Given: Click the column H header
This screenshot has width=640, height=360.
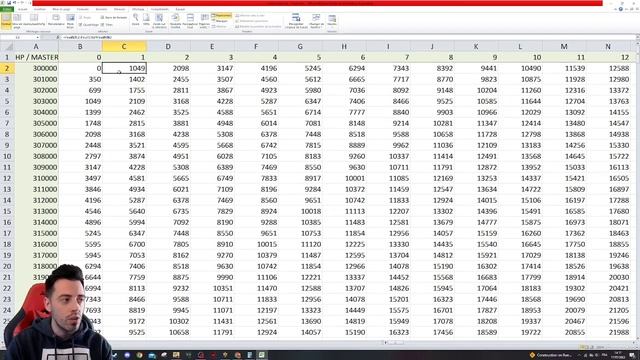Looking at the screenshot, I should pyautogui.click(x=344, y=47).
